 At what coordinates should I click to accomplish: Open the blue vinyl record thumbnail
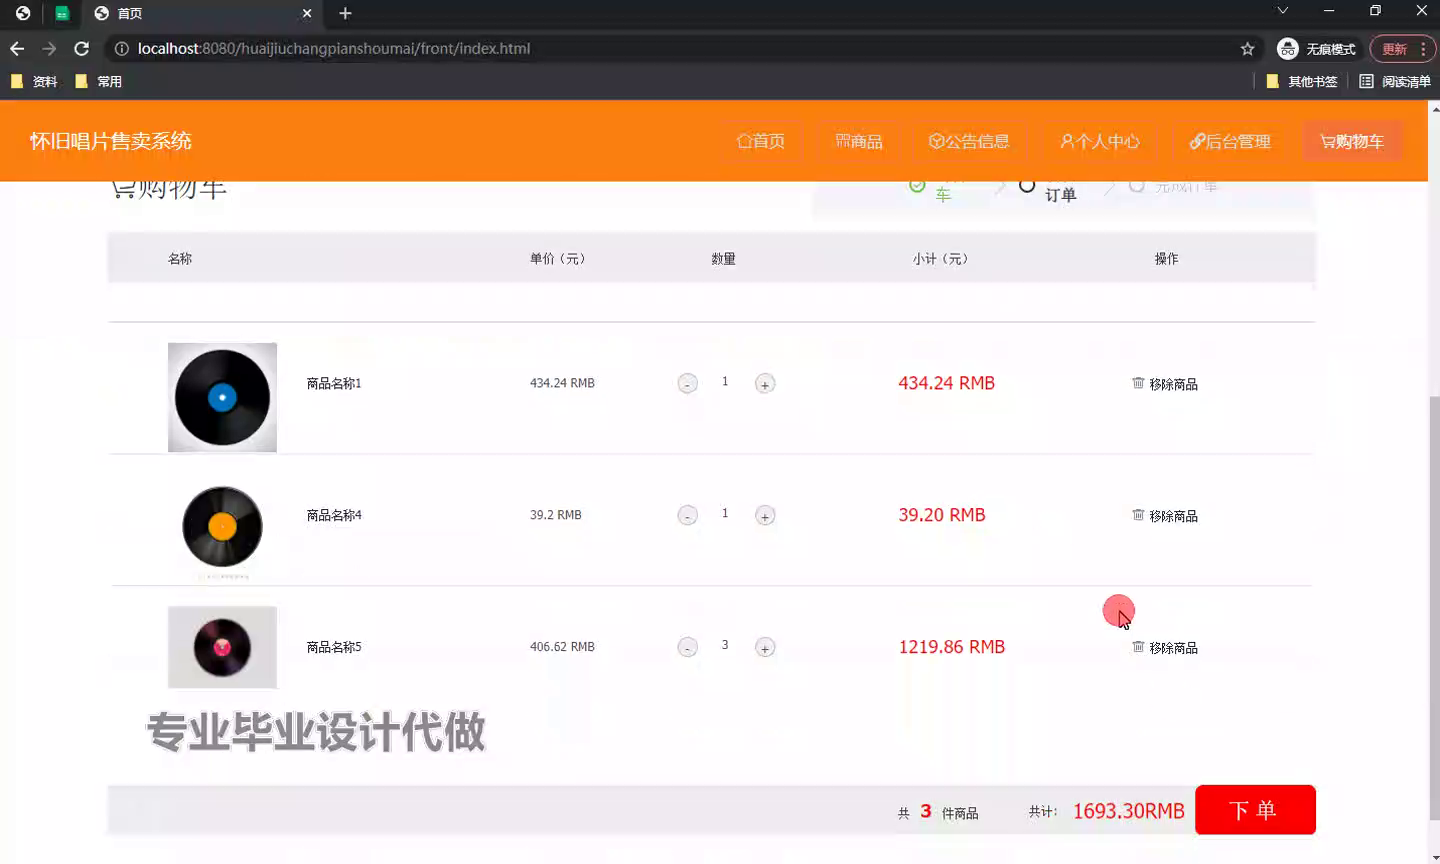pos(222,397)
